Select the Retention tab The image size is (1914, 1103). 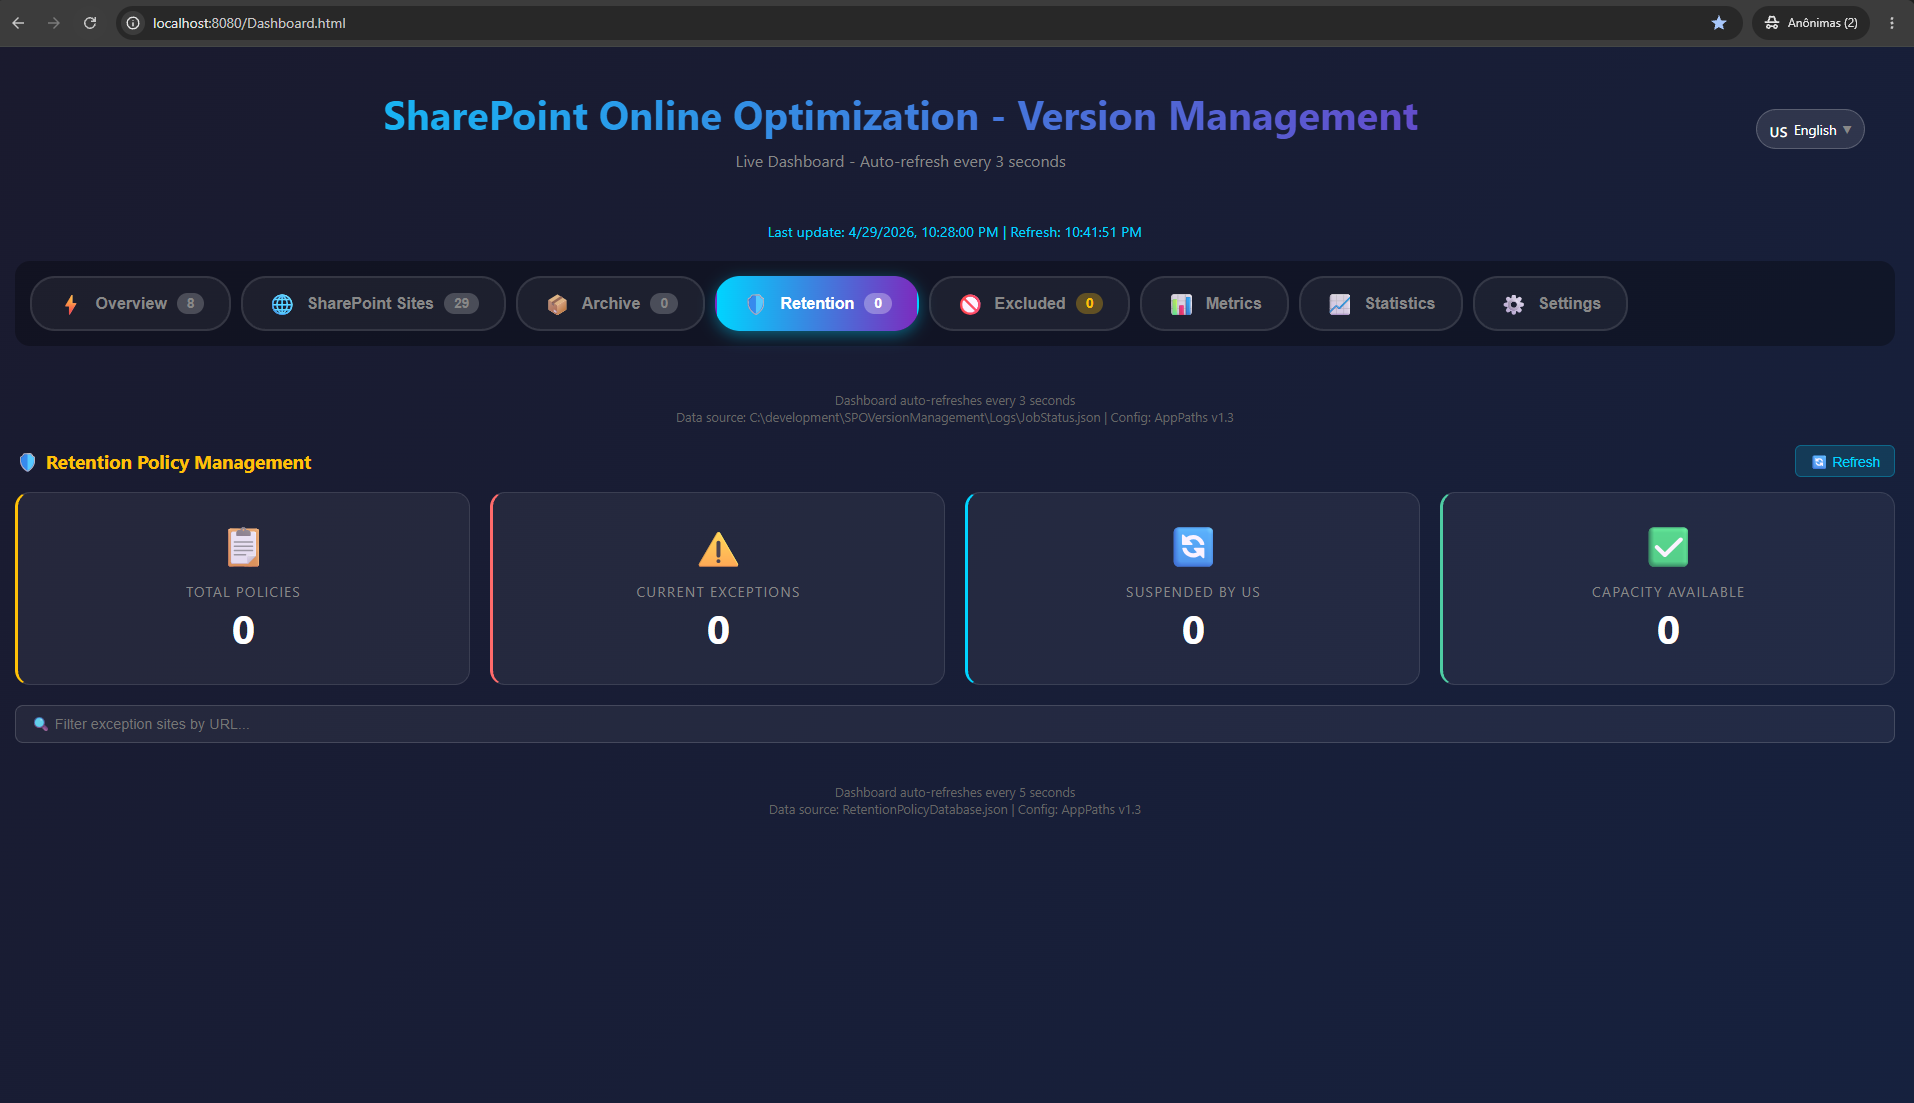817,303
